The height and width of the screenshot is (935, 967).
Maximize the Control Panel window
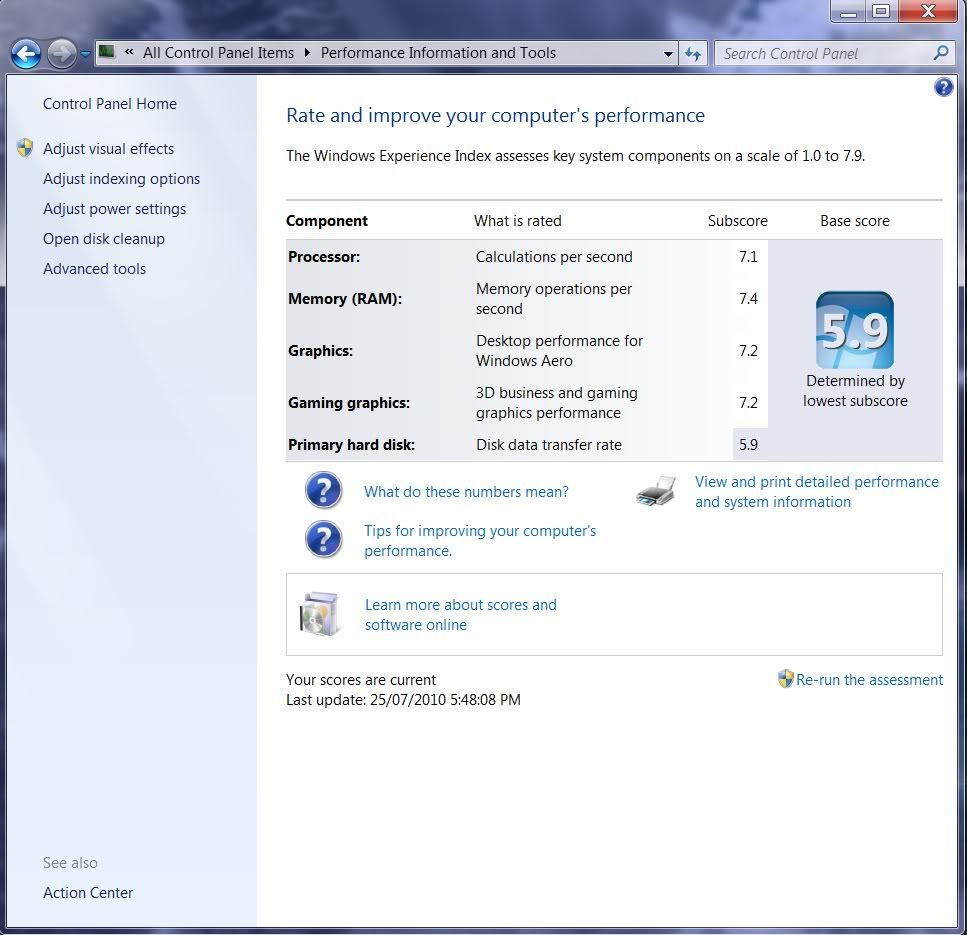(x=882, y=11)
